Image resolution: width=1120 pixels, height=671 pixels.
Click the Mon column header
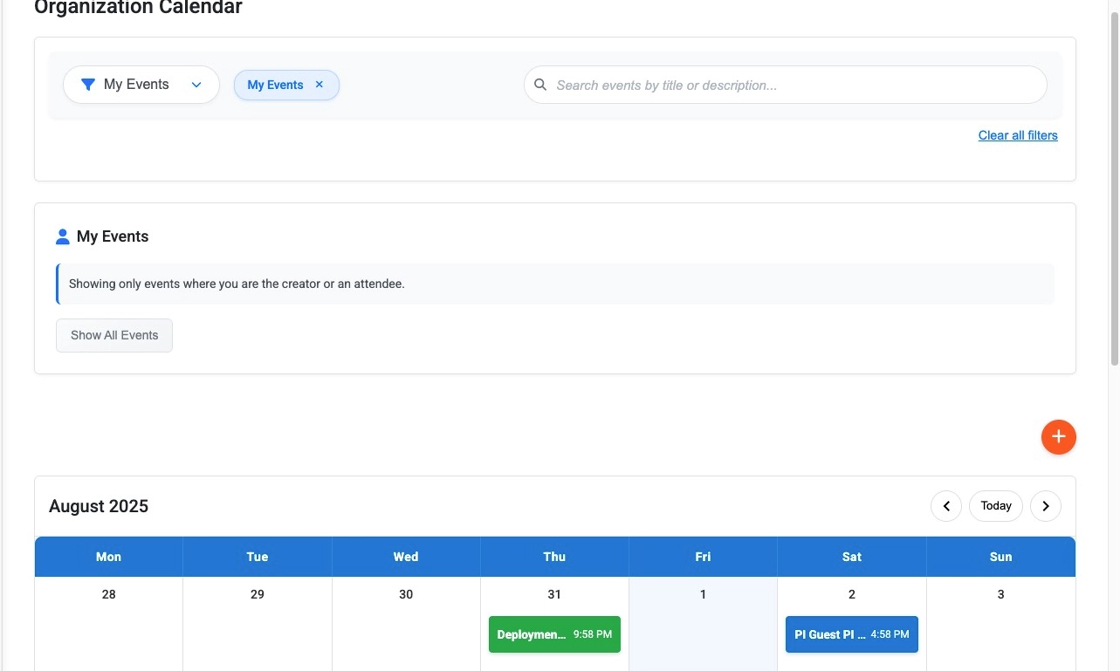[x=109, y=557]
